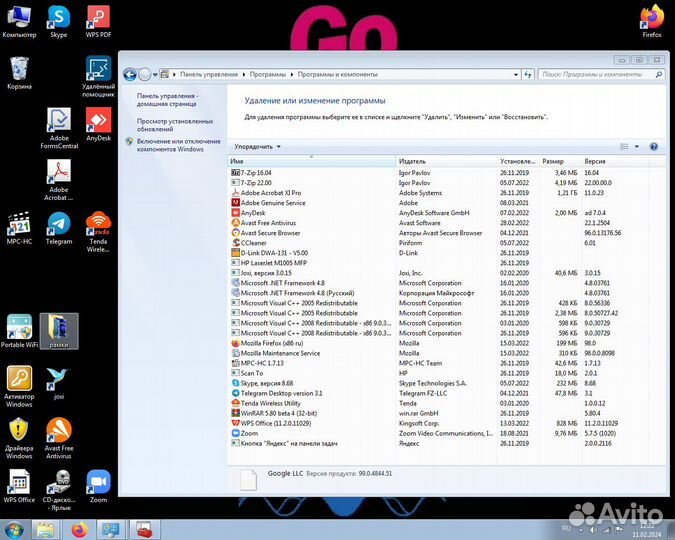The height and width of the screenshot is (540, 675).
Task: Sort list by Имя column header
Action: tap(311, 161)
